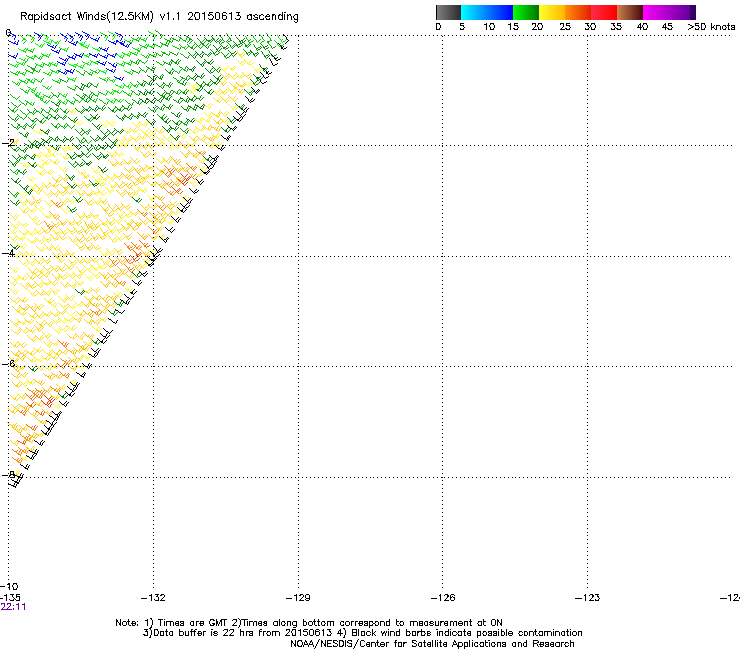Select the green 15-20 knots legend band
Image resolution: width=740 pixels, height=650 pixels.
pos(526,12)
